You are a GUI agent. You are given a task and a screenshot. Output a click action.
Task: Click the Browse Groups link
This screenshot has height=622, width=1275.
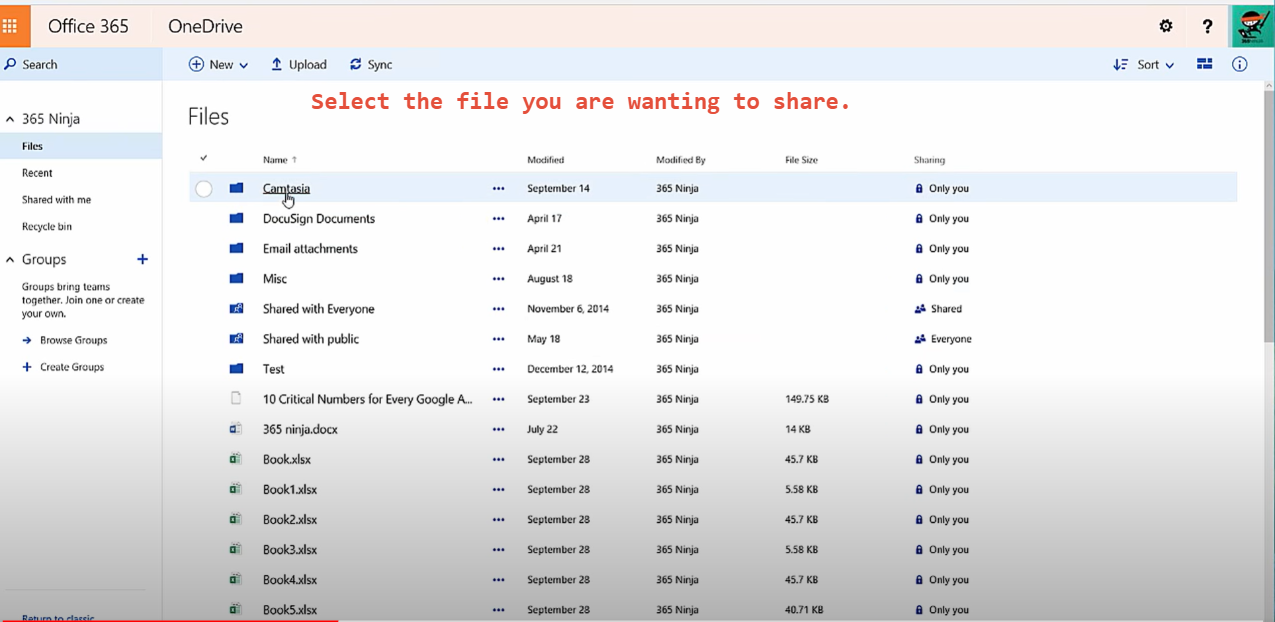tap(65, 340)
